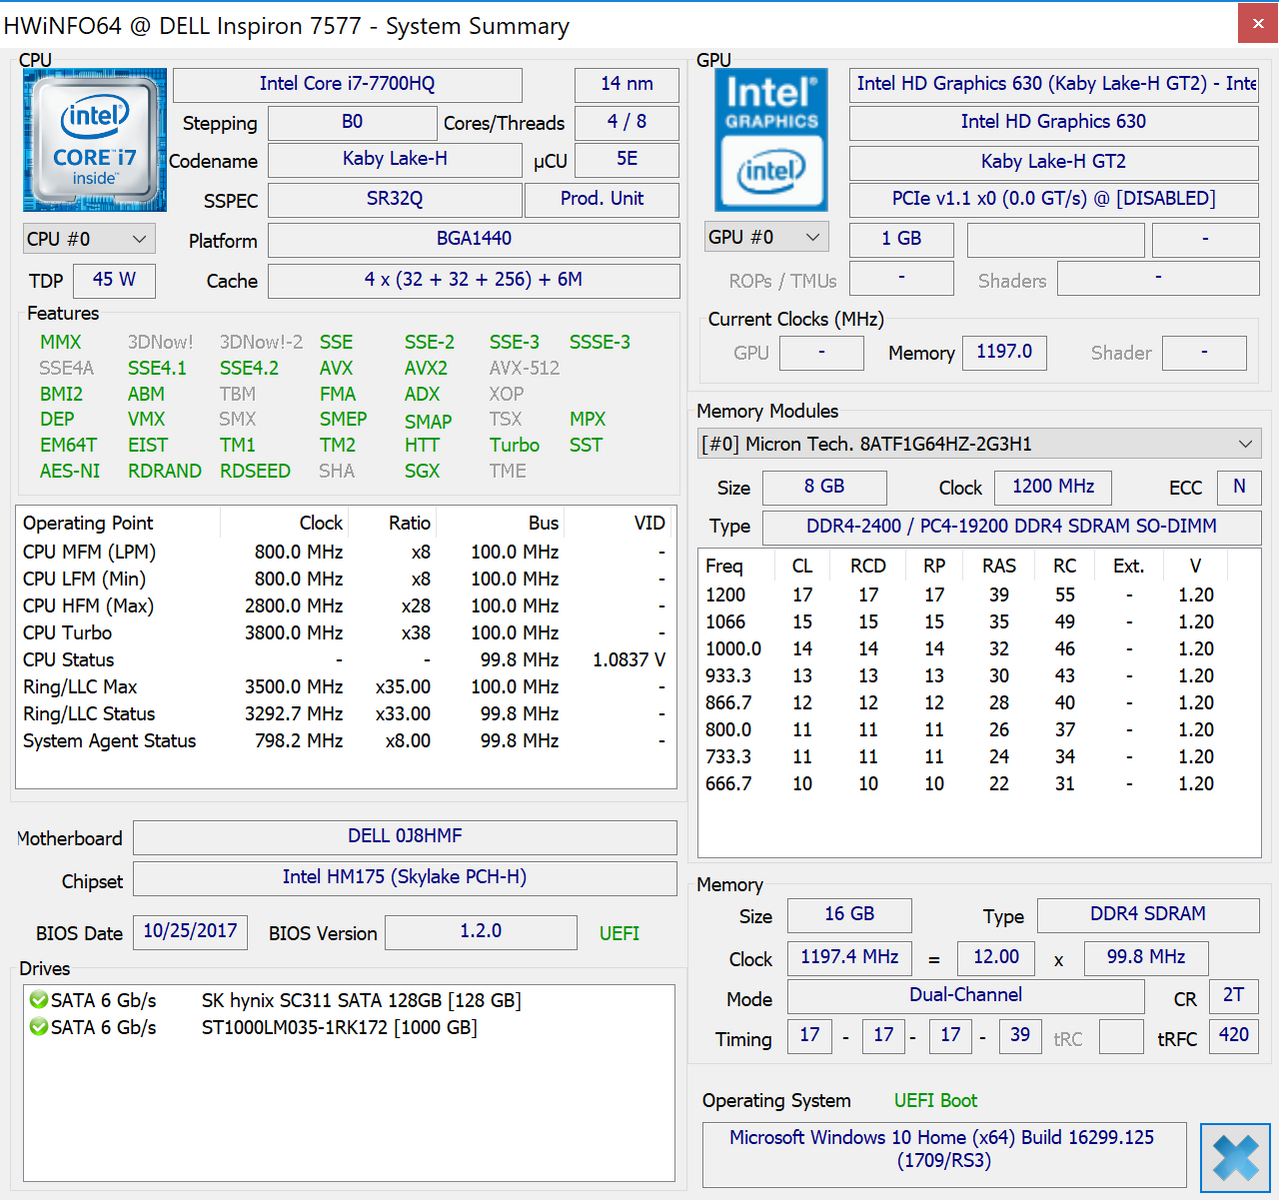
Task: Click the Prod. Unit field
Action: point(602,199)
